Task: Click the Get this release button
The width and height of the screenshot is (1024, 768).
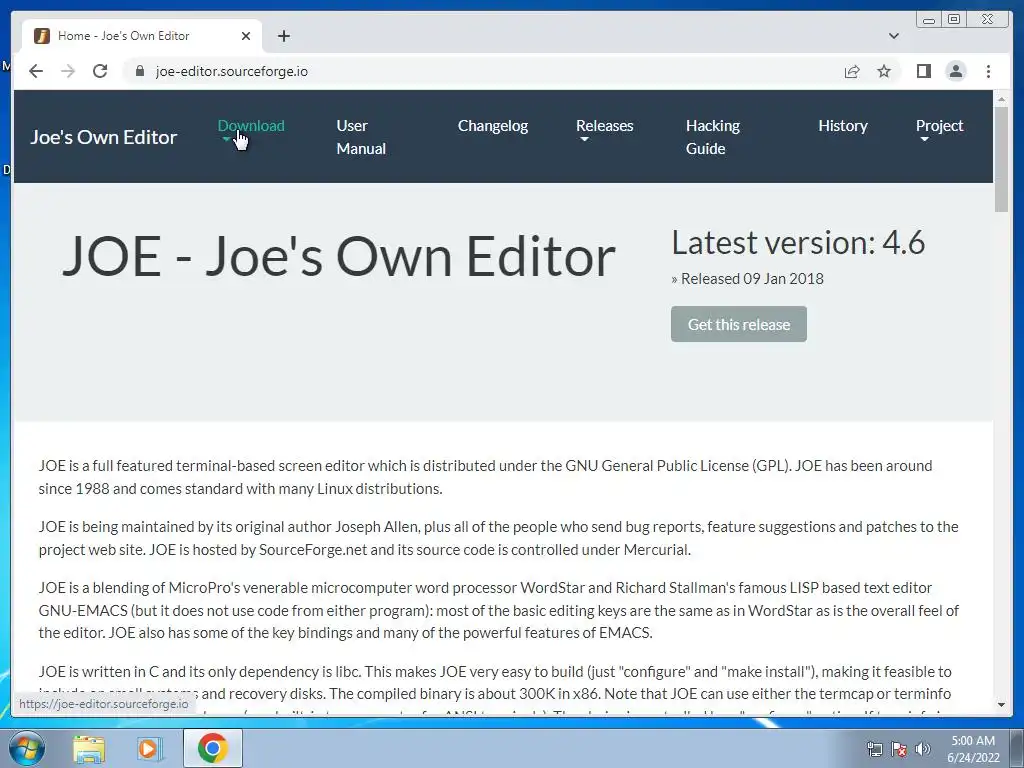Action: click(x=739, y=324)
